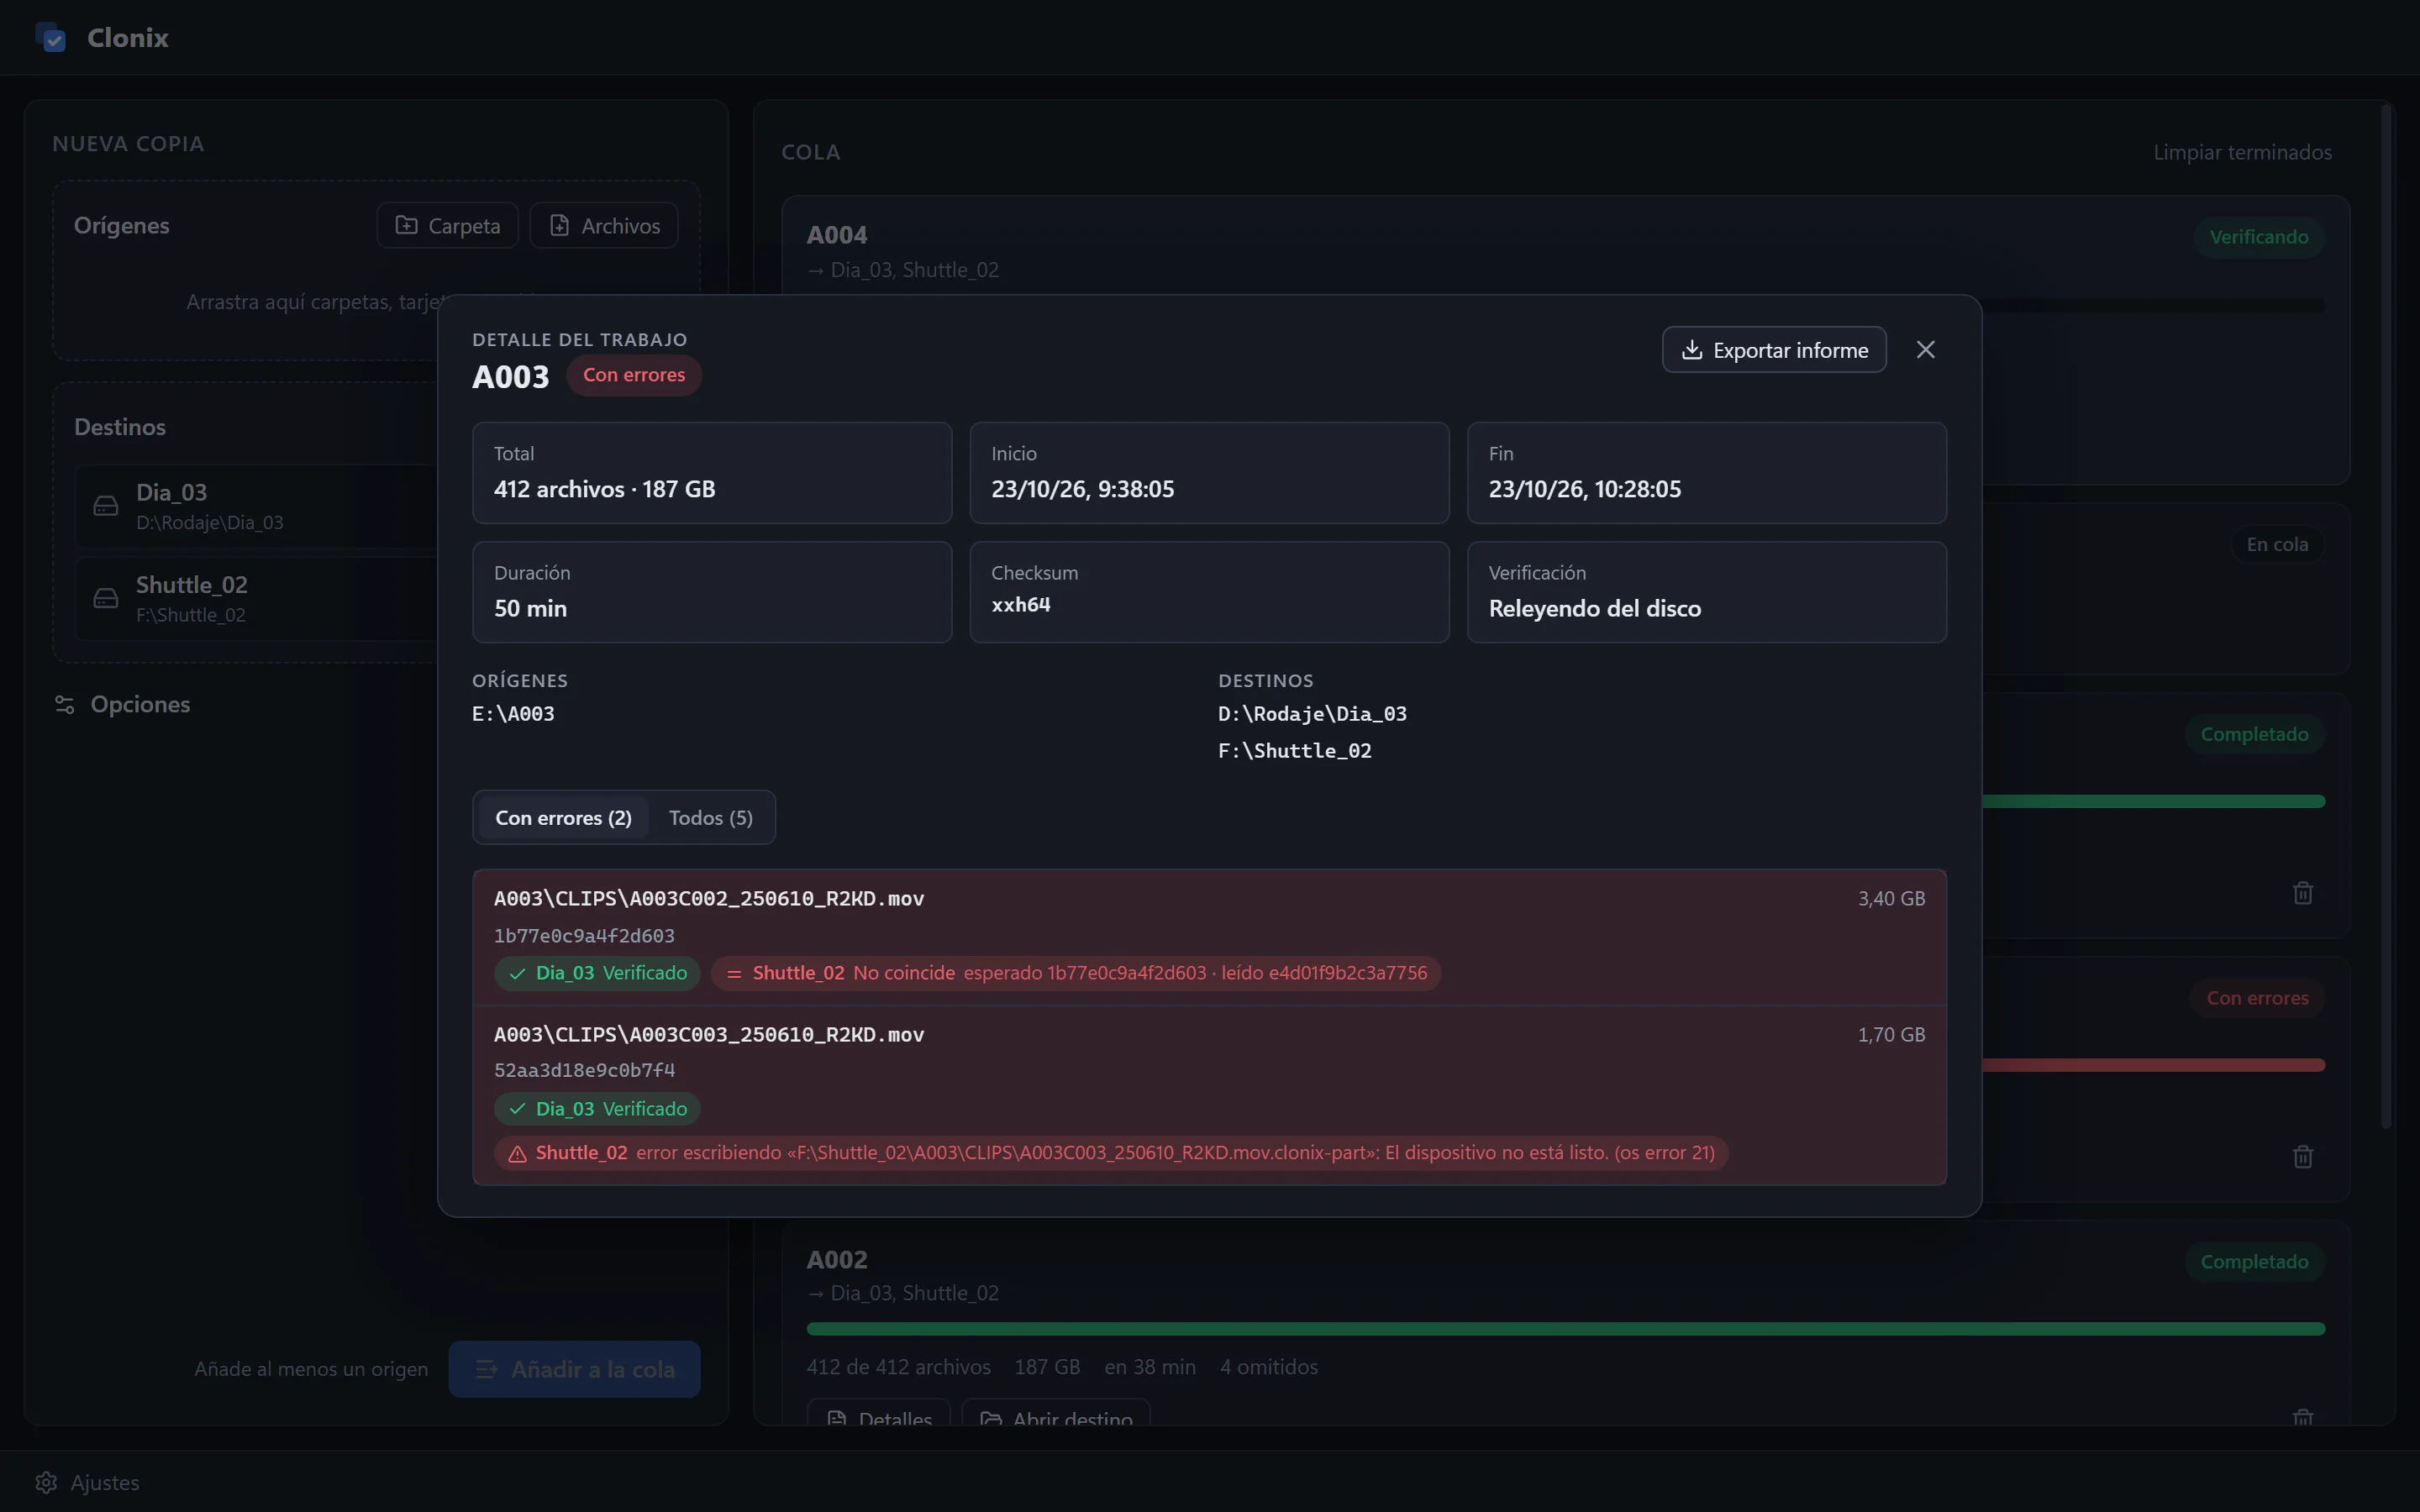Screen dimensions: 2420x1512
Task: Click the Shuttle_02 No coincide error badge
Action: [x=1075, y=973]
